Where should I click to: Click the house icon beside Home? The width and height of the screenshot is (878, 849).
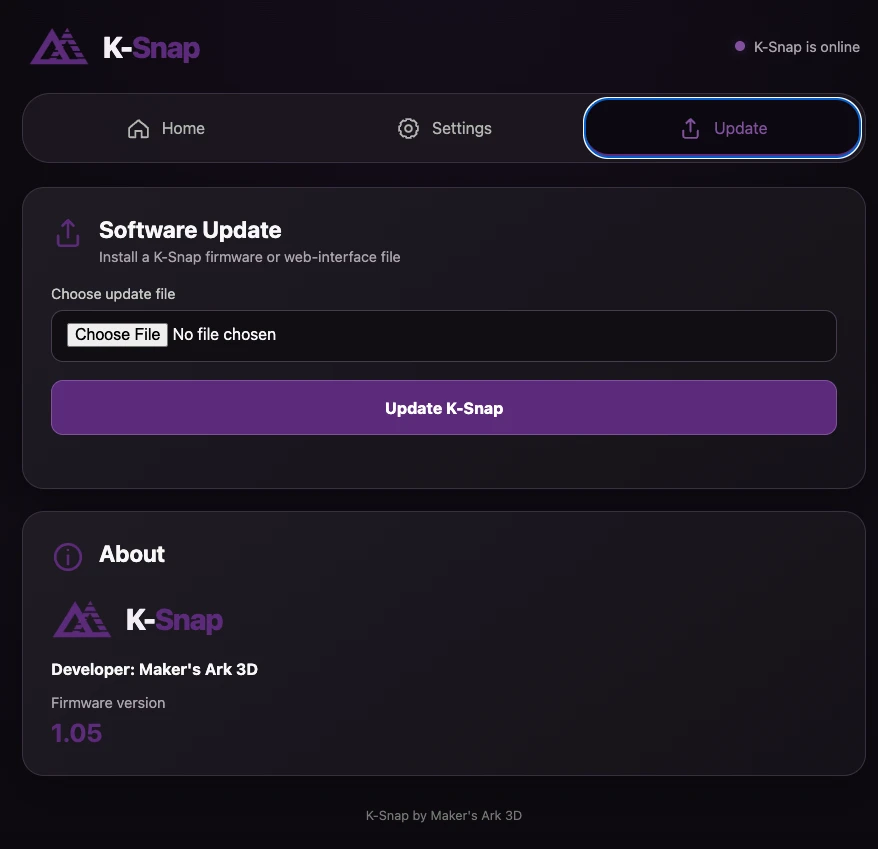tap(138, 129)
